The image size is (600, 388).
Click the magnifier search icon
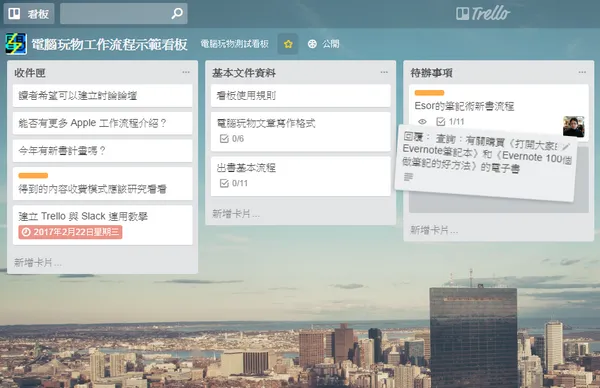(177, 13)
